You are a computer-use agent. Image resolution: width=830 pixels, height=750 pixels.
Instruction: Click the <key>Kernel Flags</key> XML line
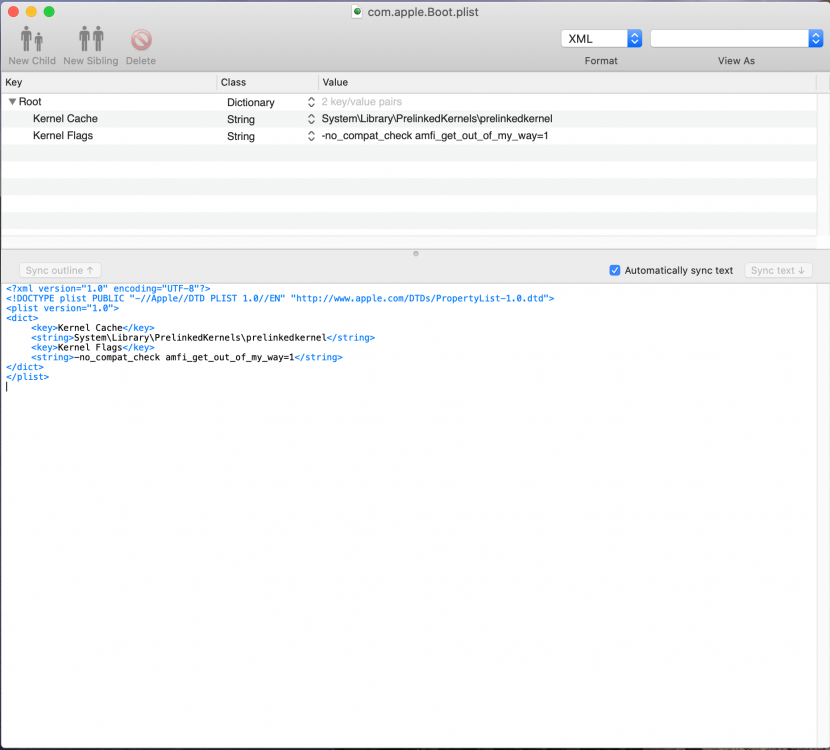click(93, 347)
